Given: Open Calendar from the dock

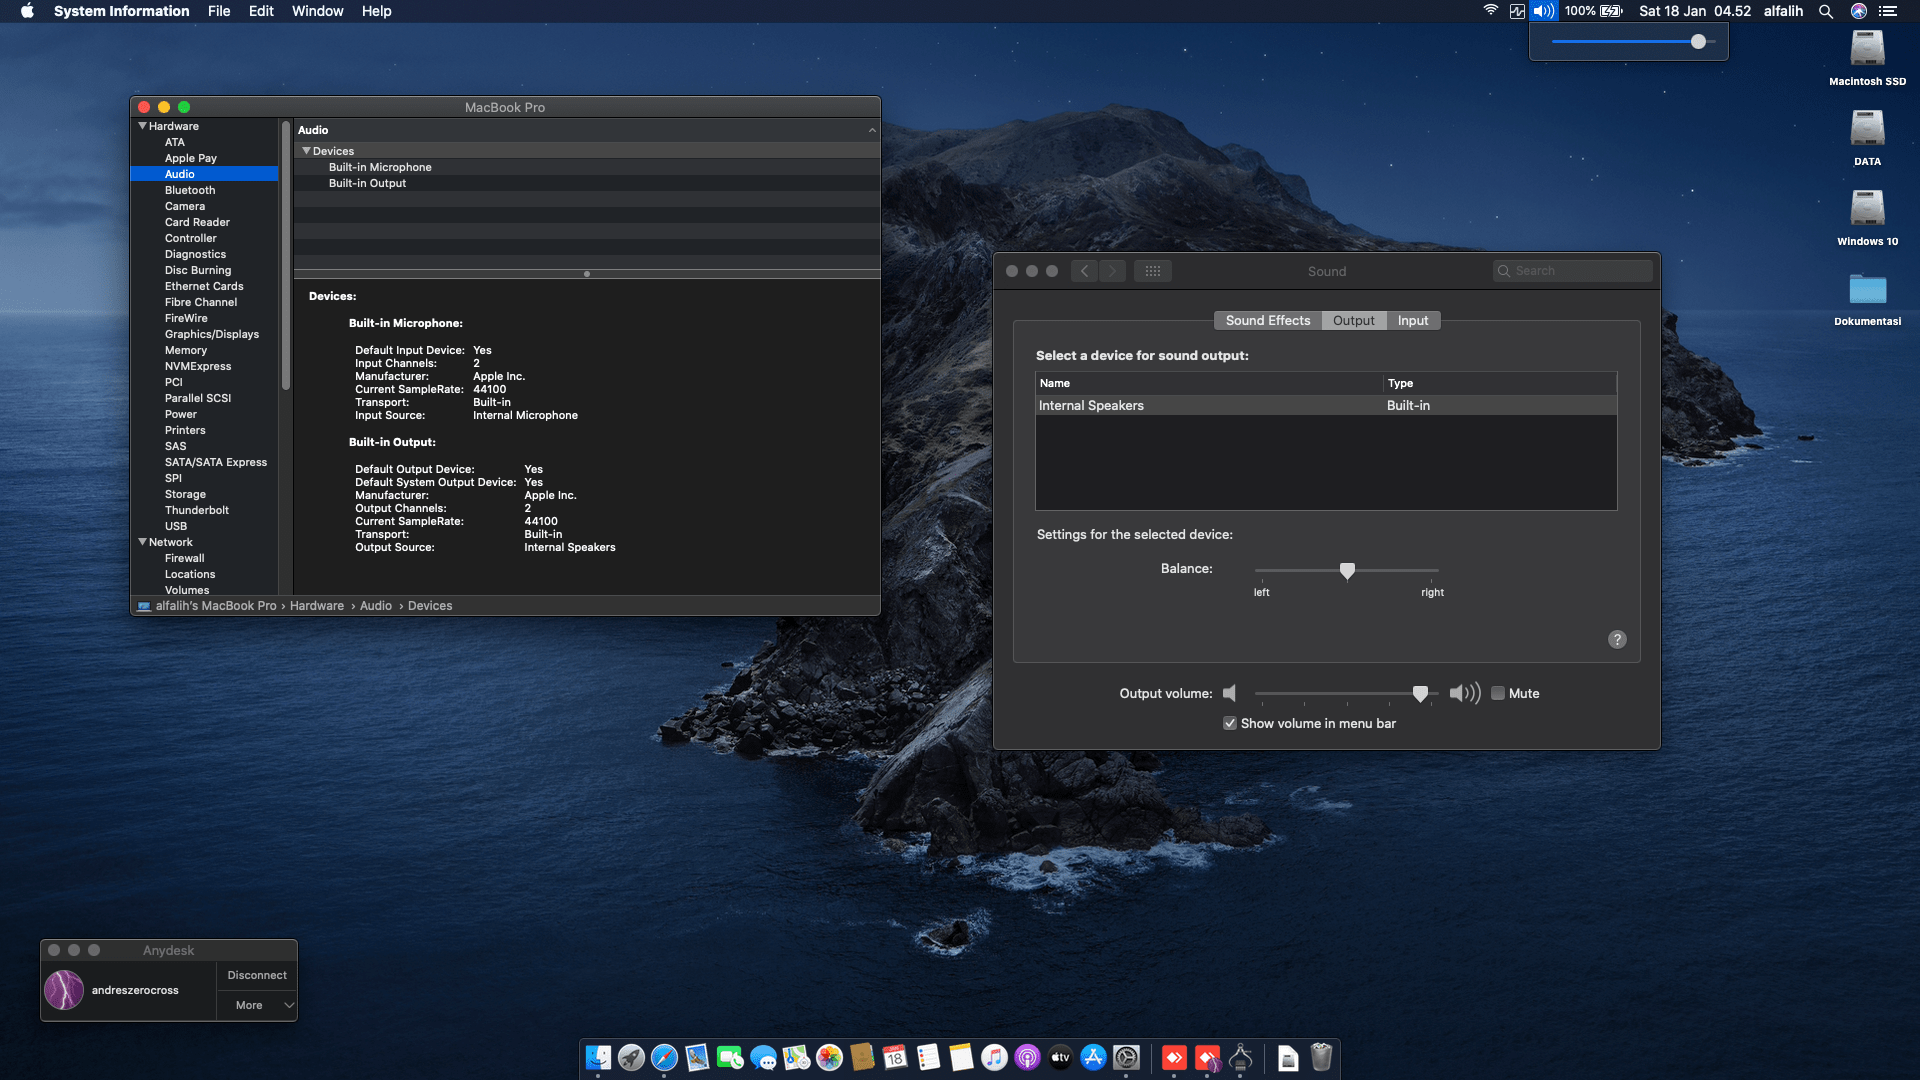Looking at the screenshot, I should [895, 1057].
